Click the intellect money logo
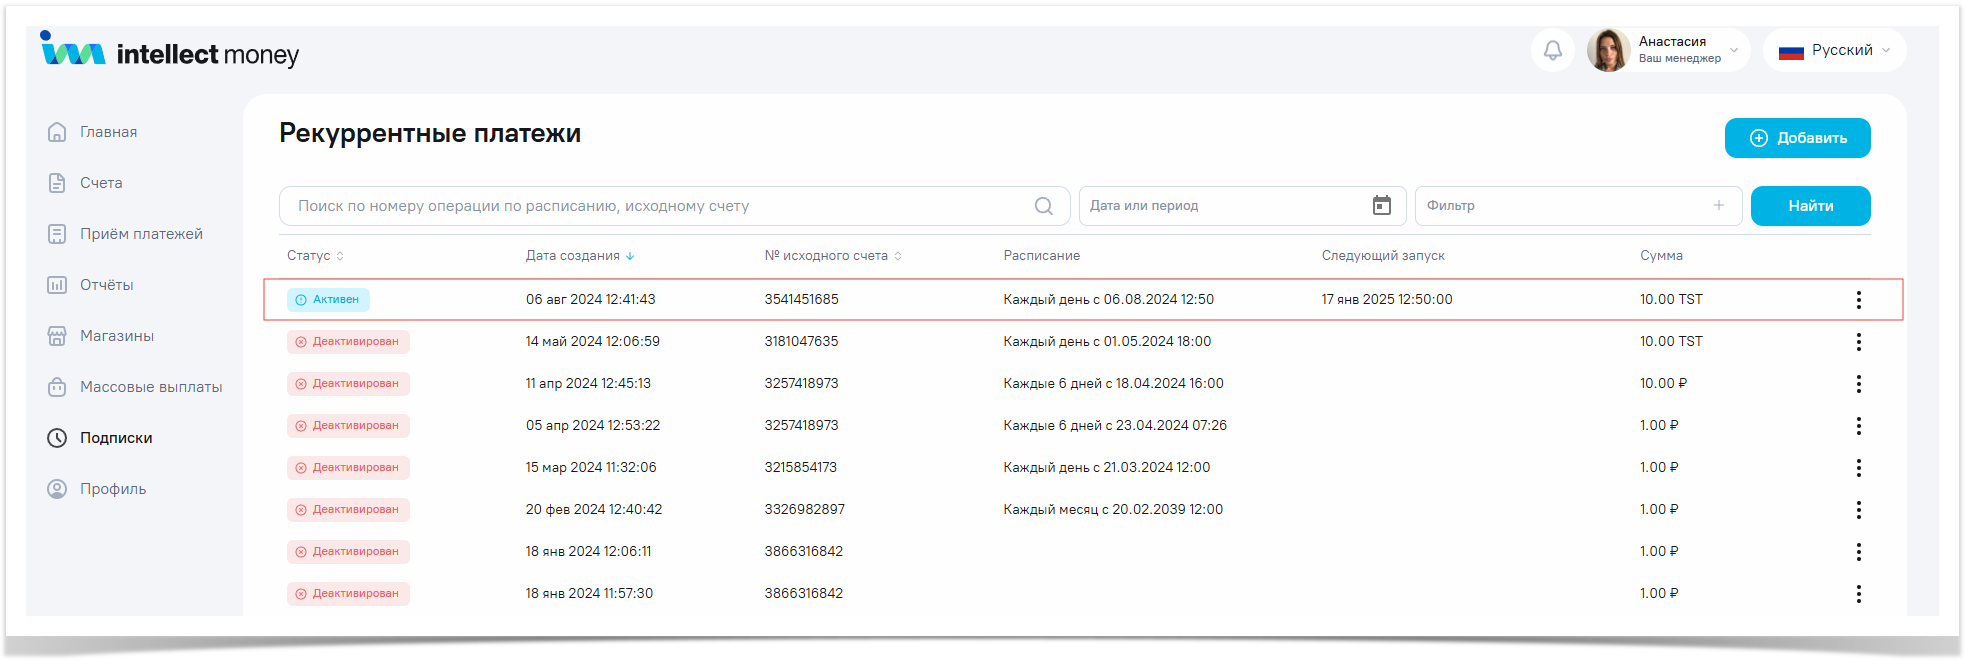 170,51
